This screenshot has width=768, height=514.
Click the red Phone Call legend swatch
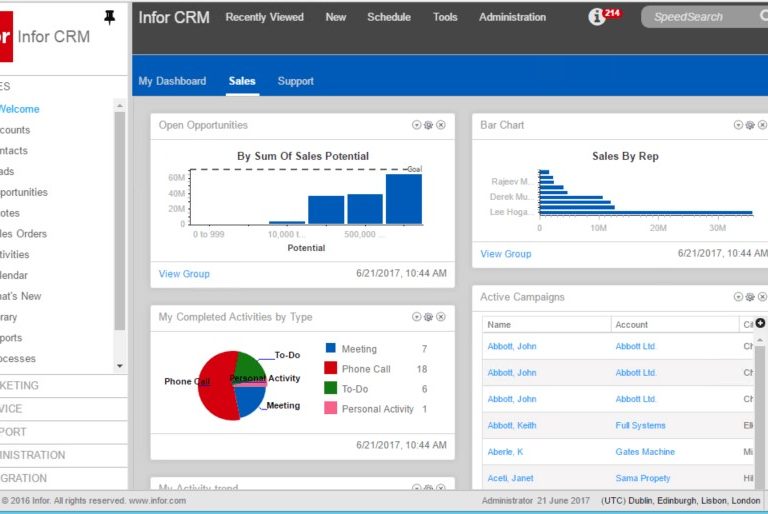[331, 368]
